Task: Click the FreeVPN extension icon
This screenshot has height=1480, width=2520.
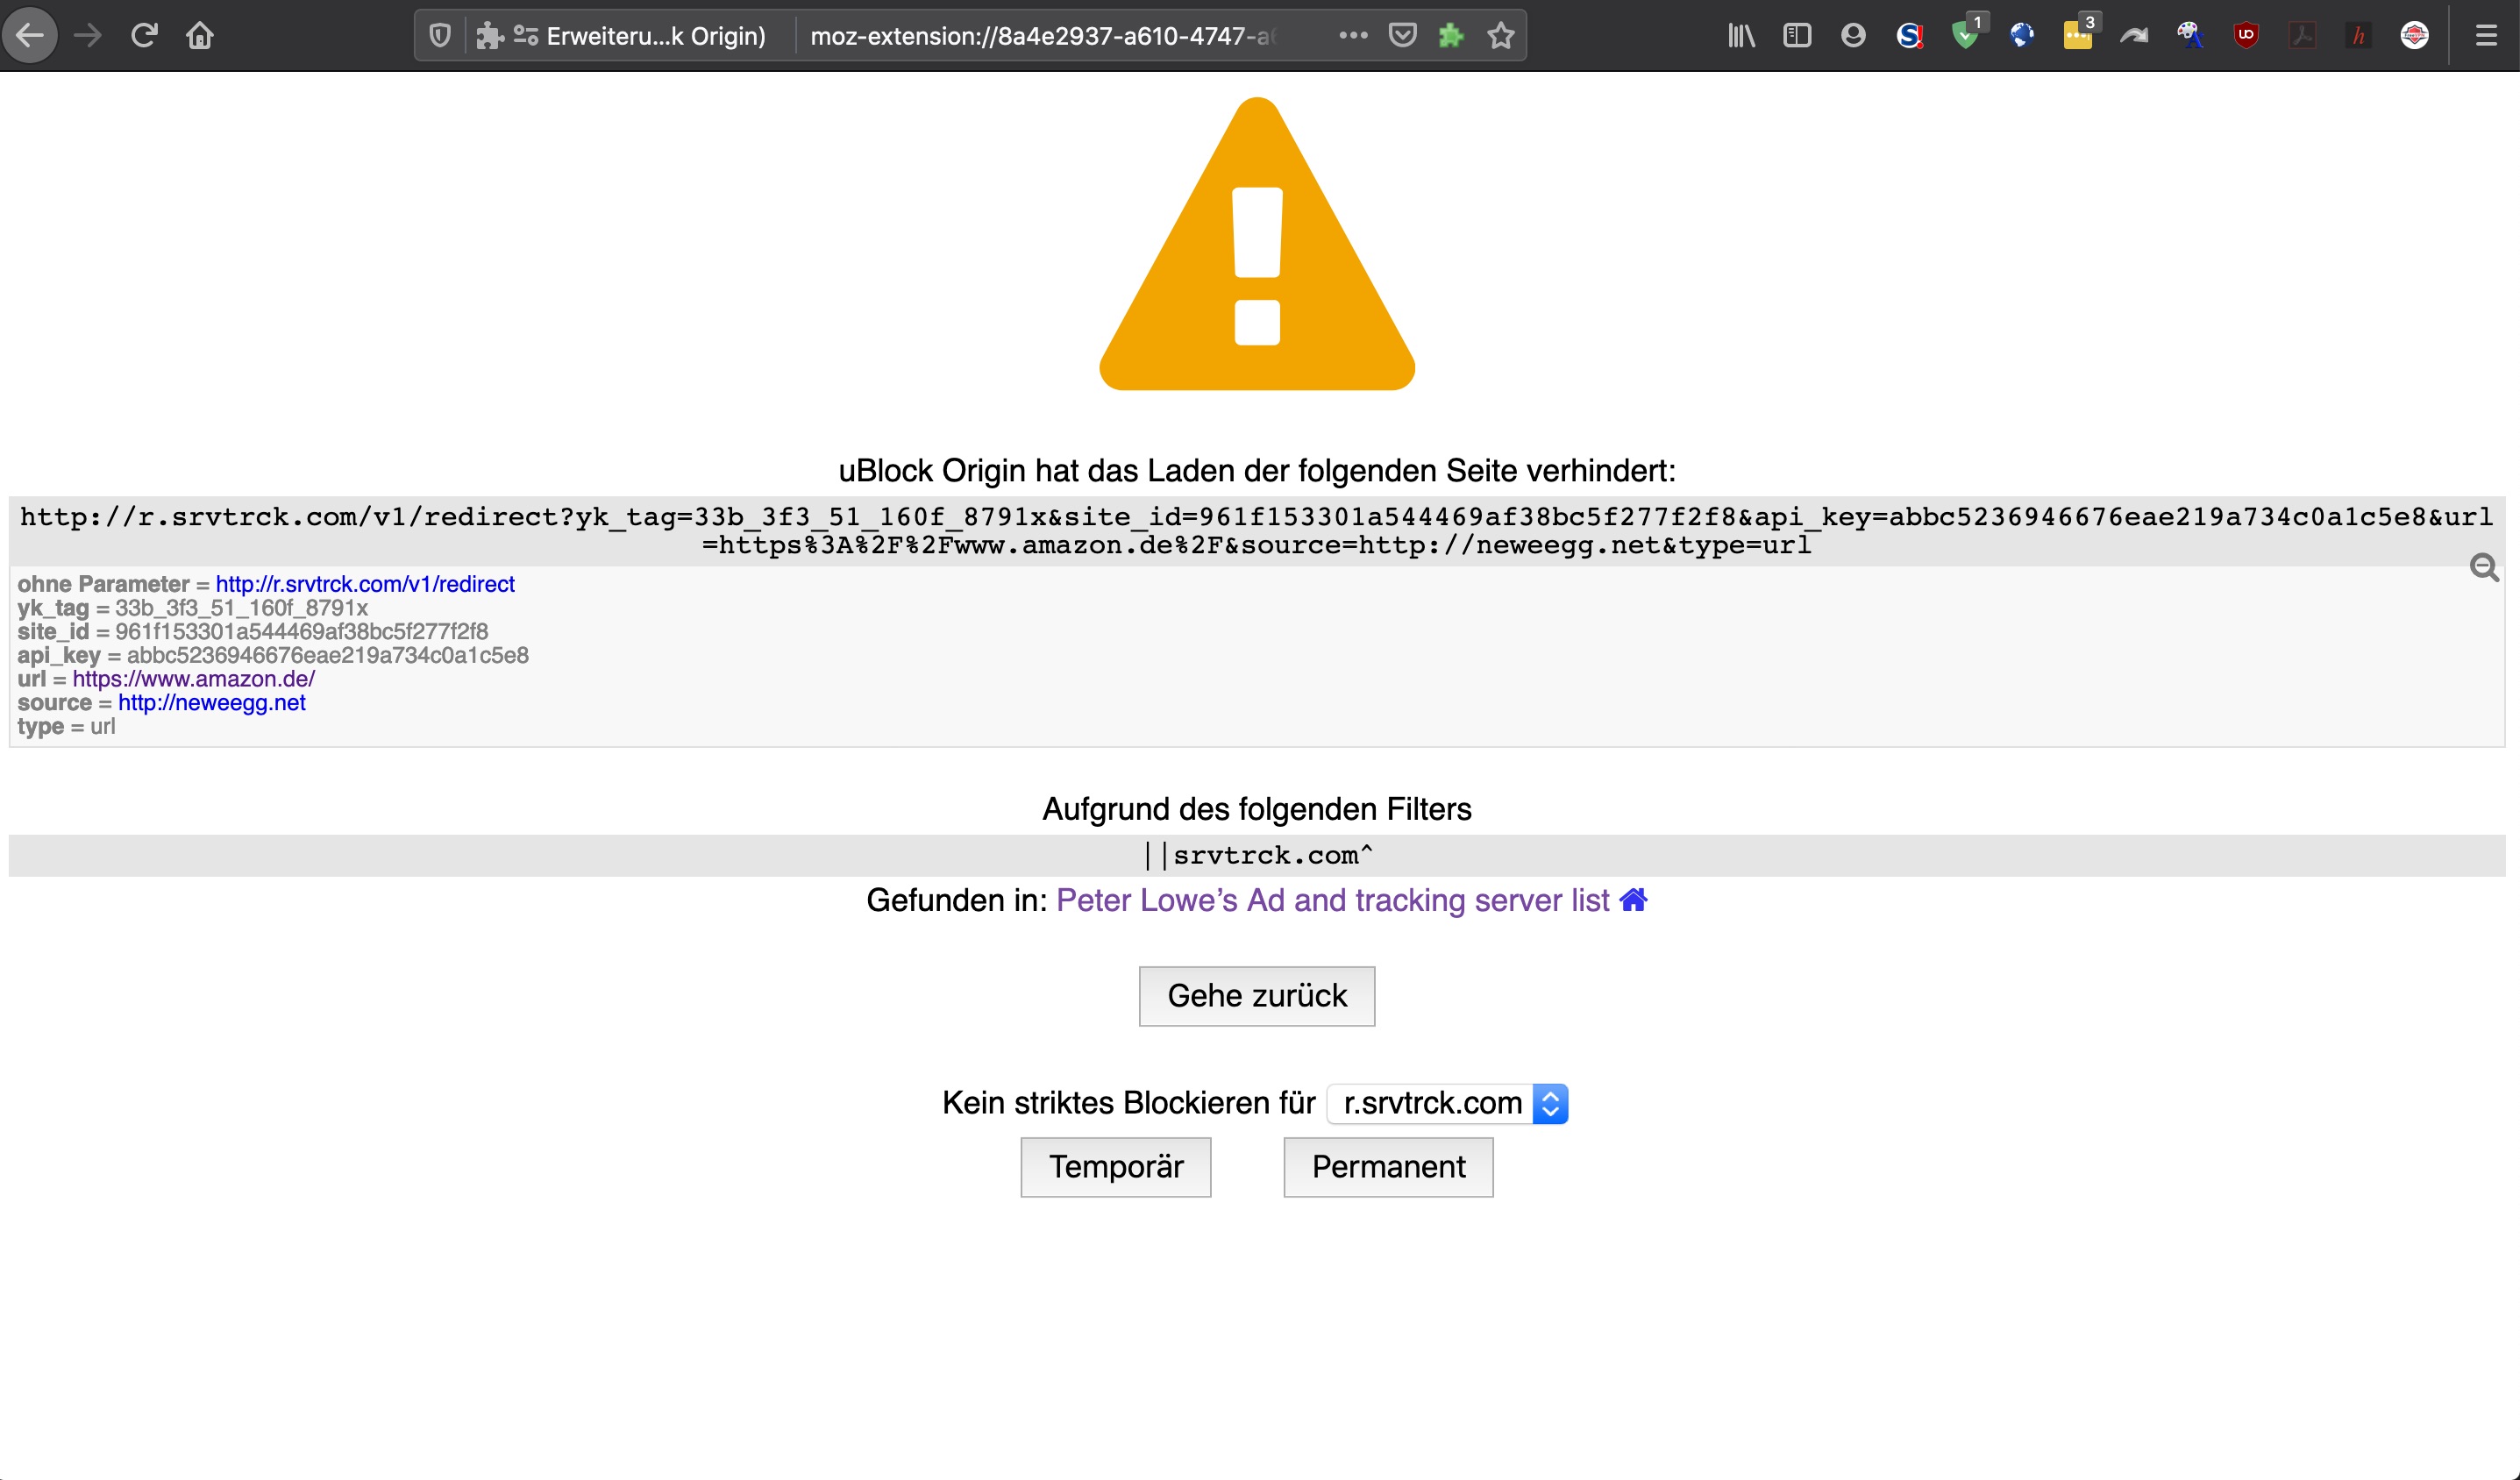Action: 2414,36
